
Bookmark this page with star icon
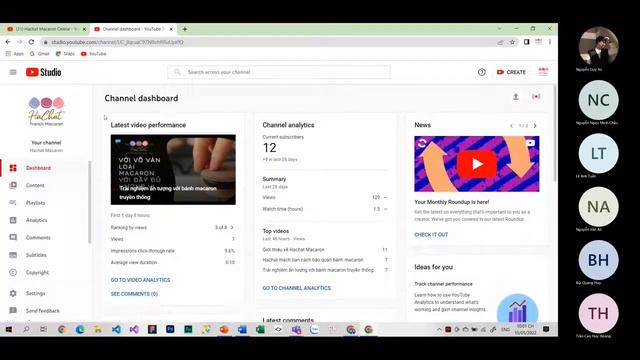click(512, 42)
